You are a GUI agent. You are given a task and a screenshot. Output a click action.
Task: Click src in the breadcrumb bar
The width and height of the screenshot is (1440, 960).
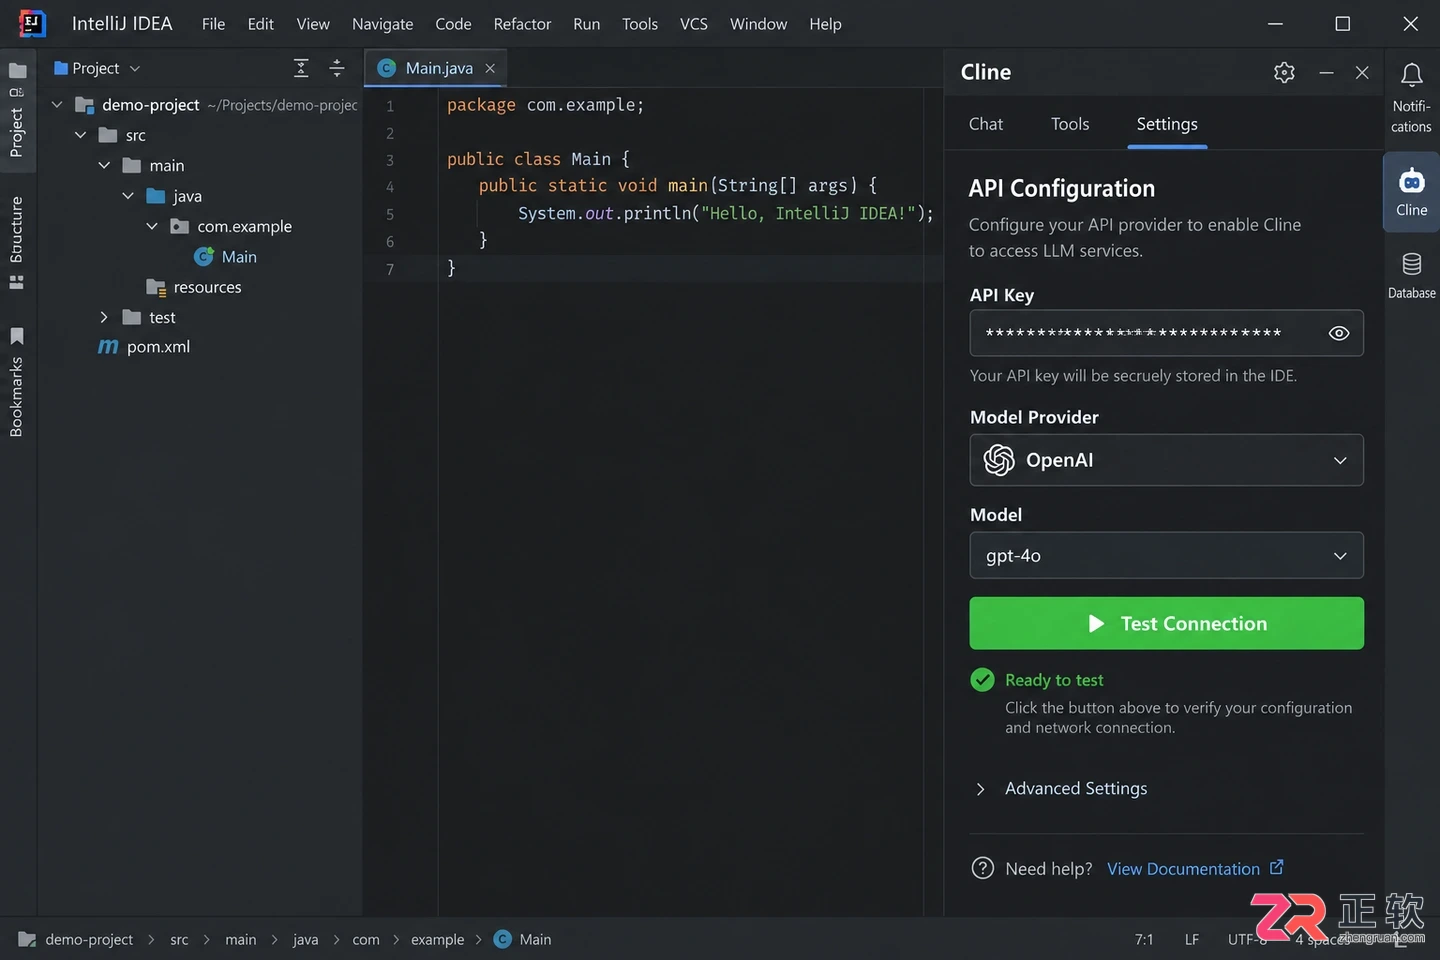pos(179,939)
